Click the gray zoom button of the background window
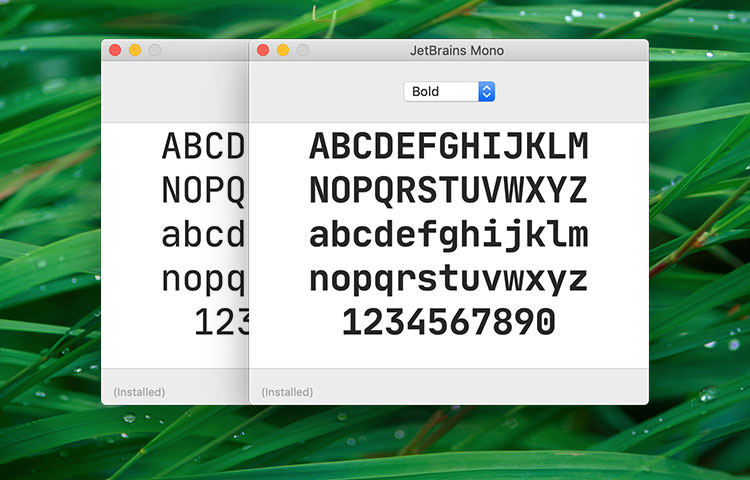The height and width of the screenshot is (480, 750). click(155, 50)
